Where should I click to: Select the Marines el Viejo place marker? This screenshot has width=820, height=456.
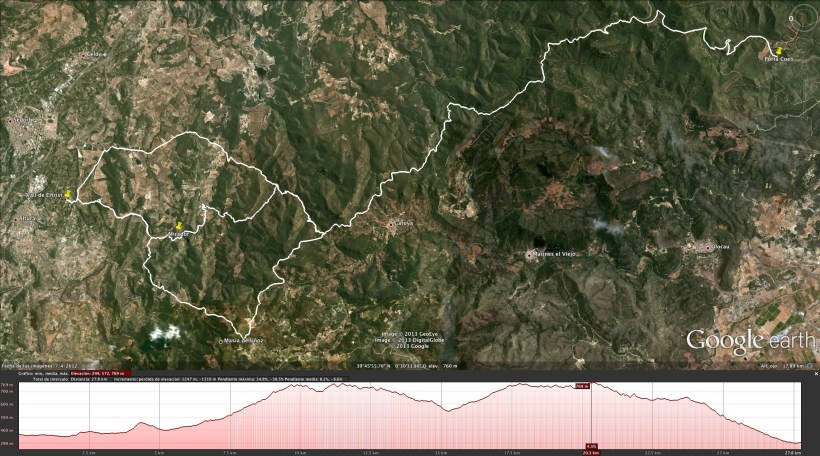(530, 254)
